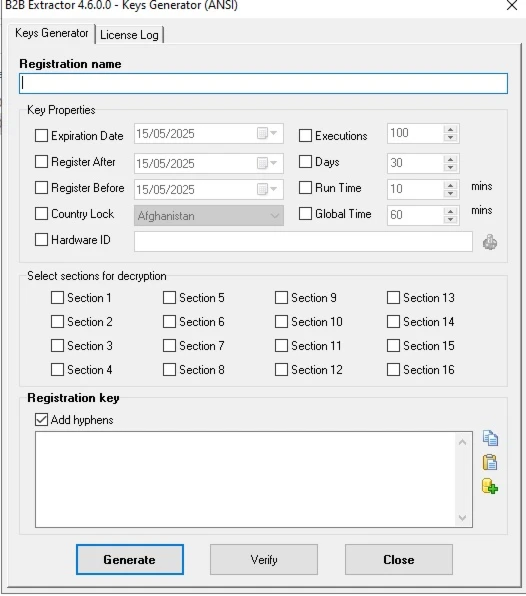Increase the Run Time minutes spinner
Image resolution: width=526 pixels, height=596 pixels.
(x=450, y=185)
